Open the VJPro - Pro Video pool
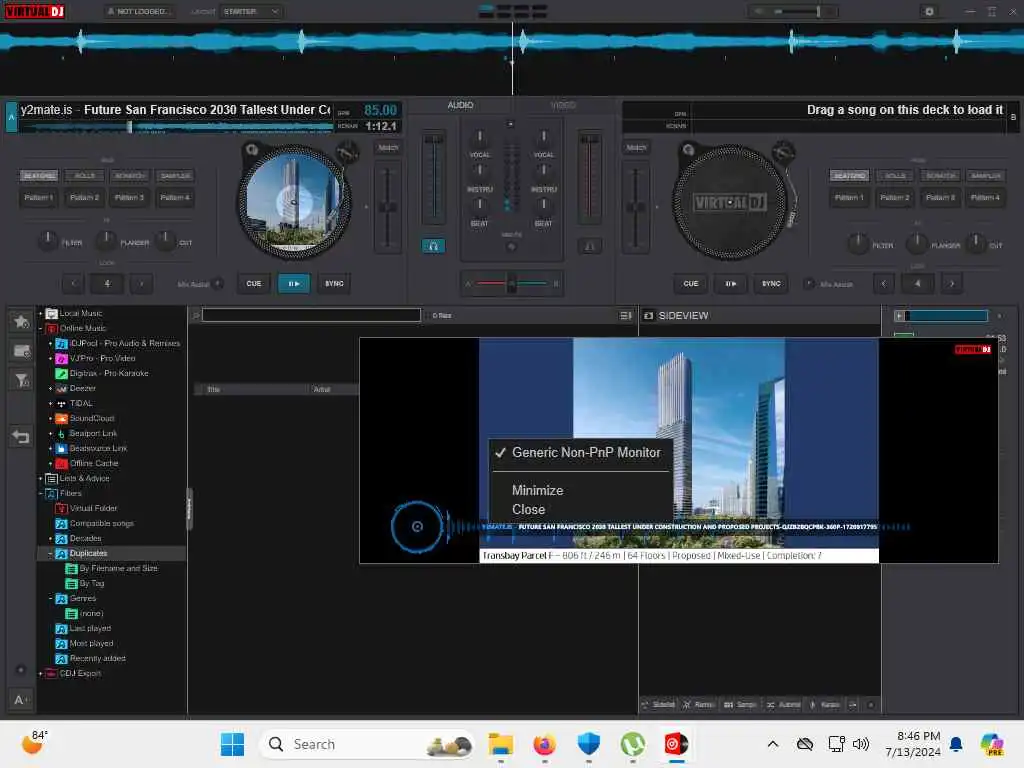Viewport: 1024px width, 768px height. coord(102,359)
